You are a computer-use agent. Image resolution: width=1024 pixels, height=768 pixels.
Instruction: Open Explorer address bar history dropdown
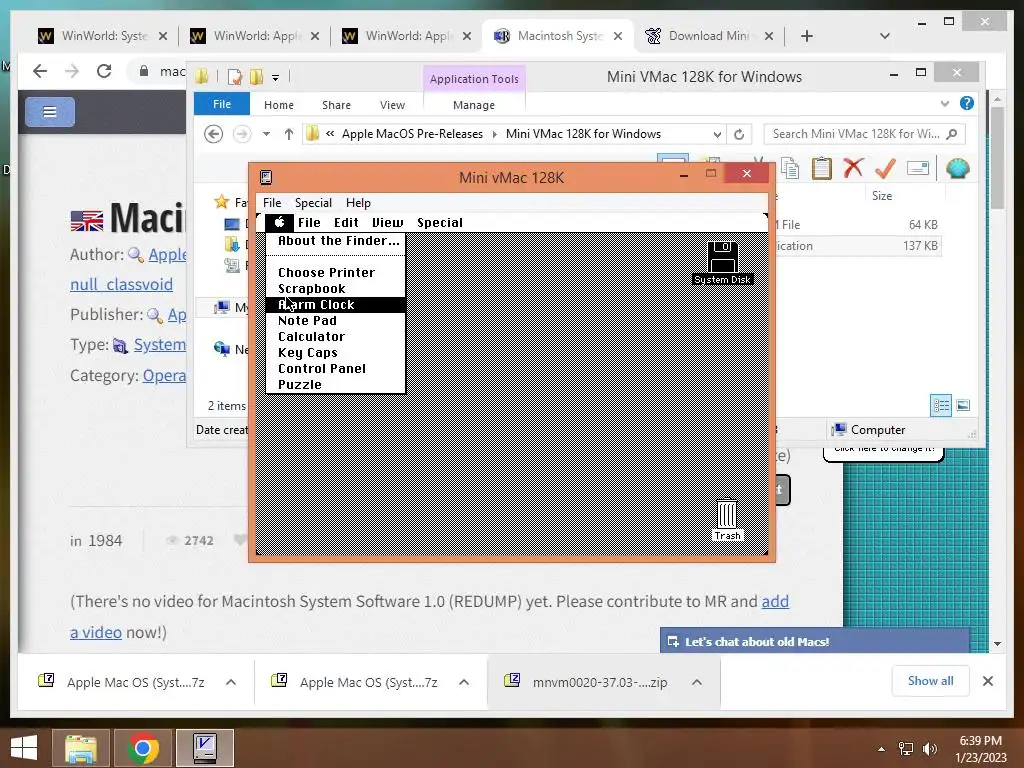pyautogui.click(x=717, y=134)
